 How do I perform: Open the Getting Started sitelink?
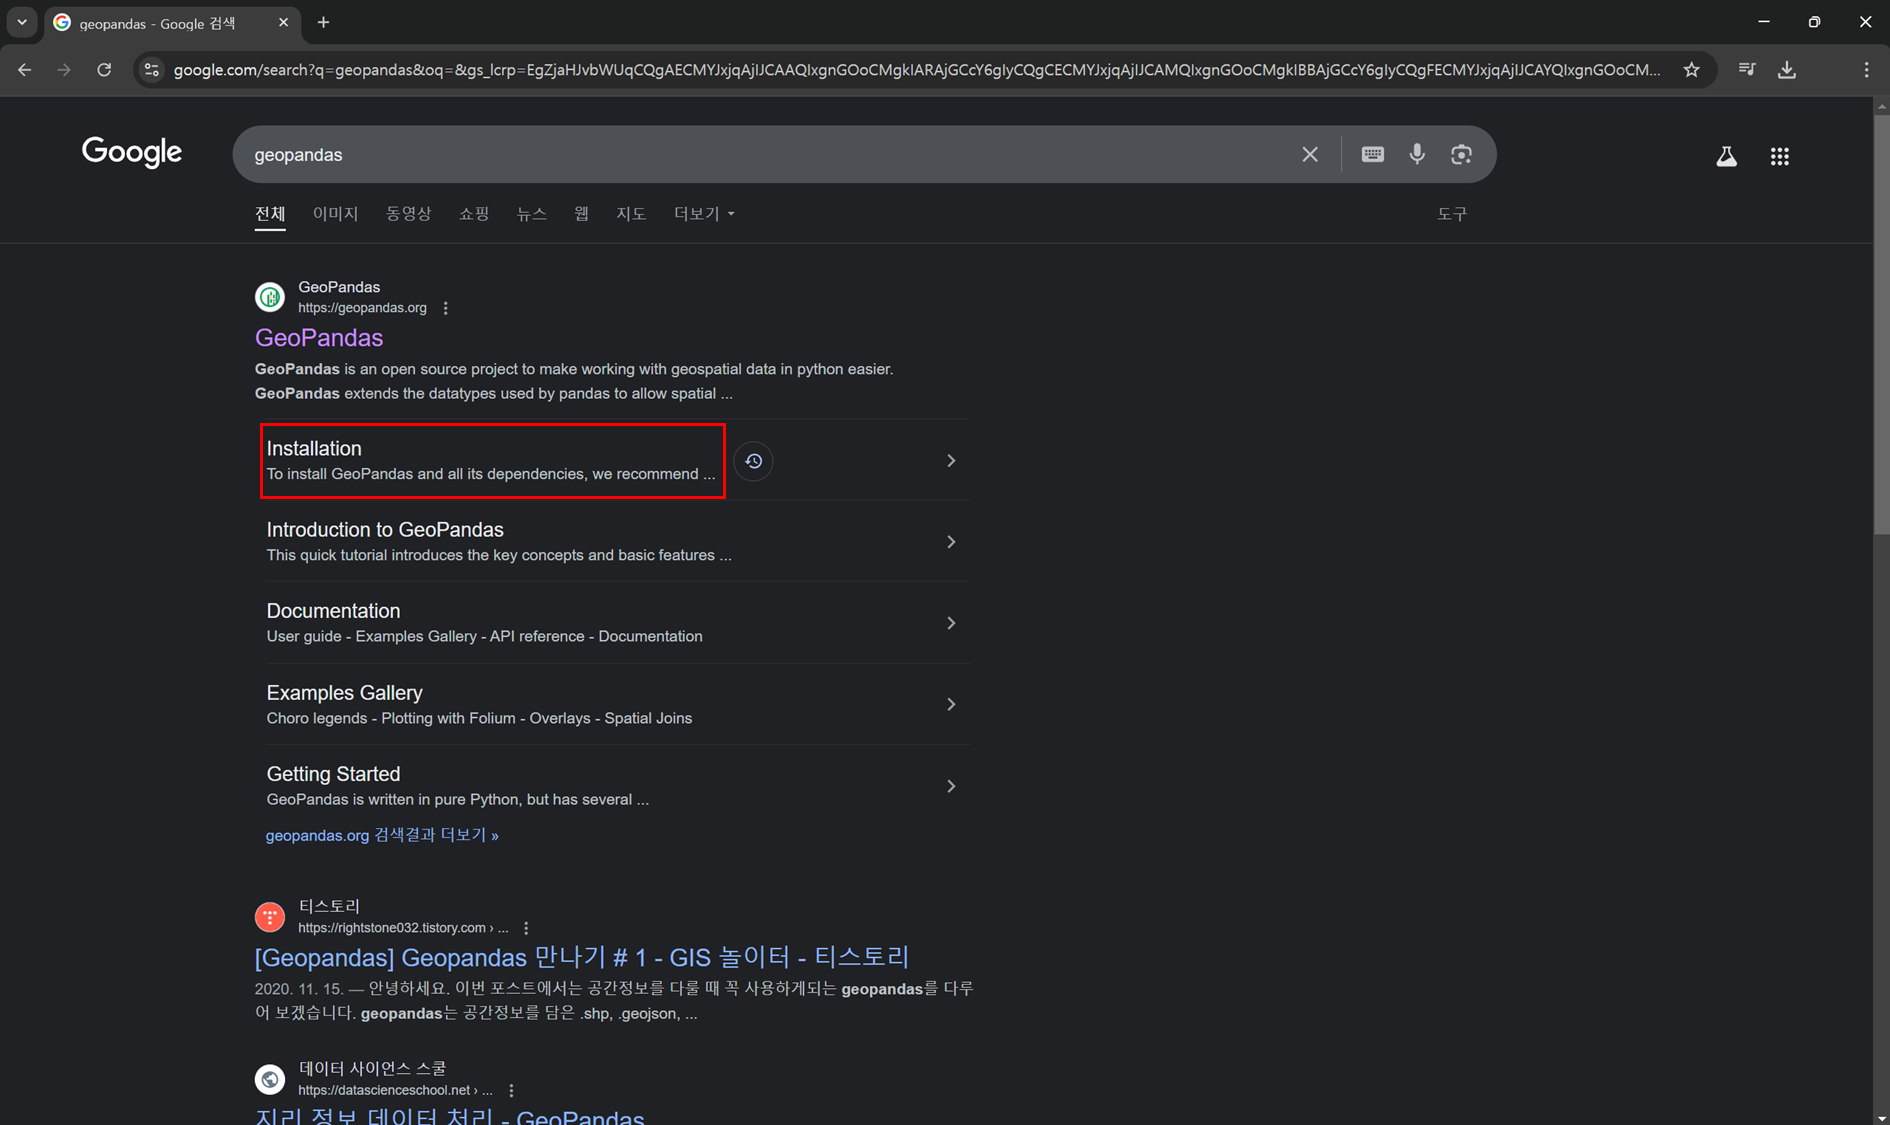pos(333,774)
